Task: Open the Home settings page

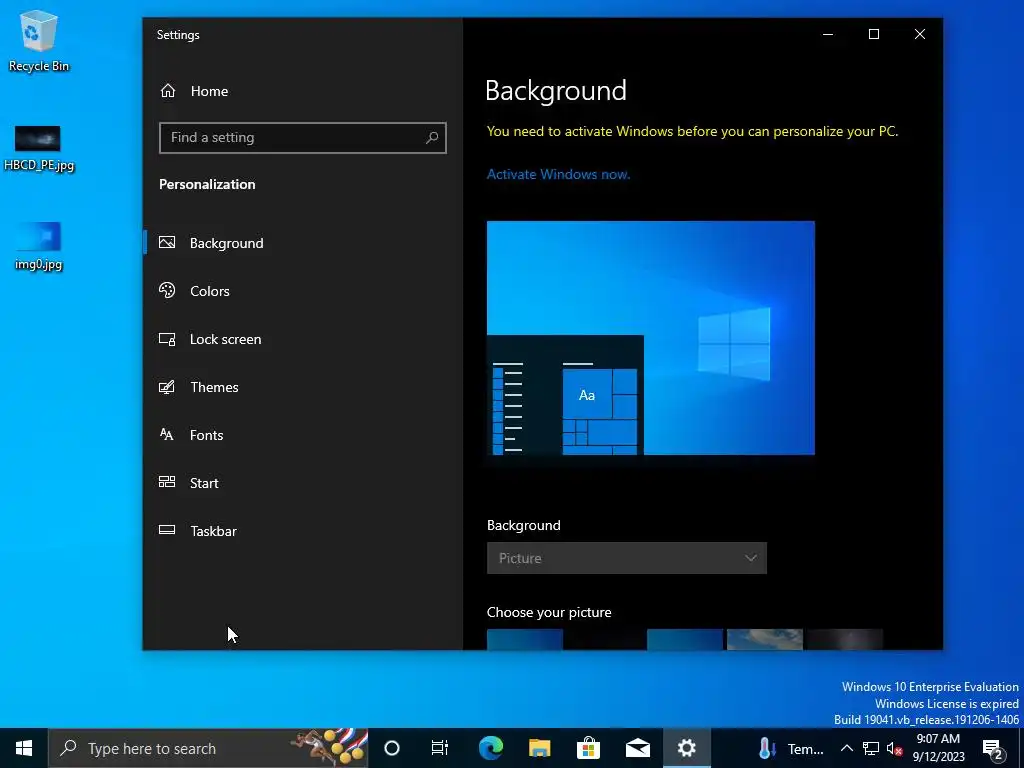Action: [x=302, y=91]
